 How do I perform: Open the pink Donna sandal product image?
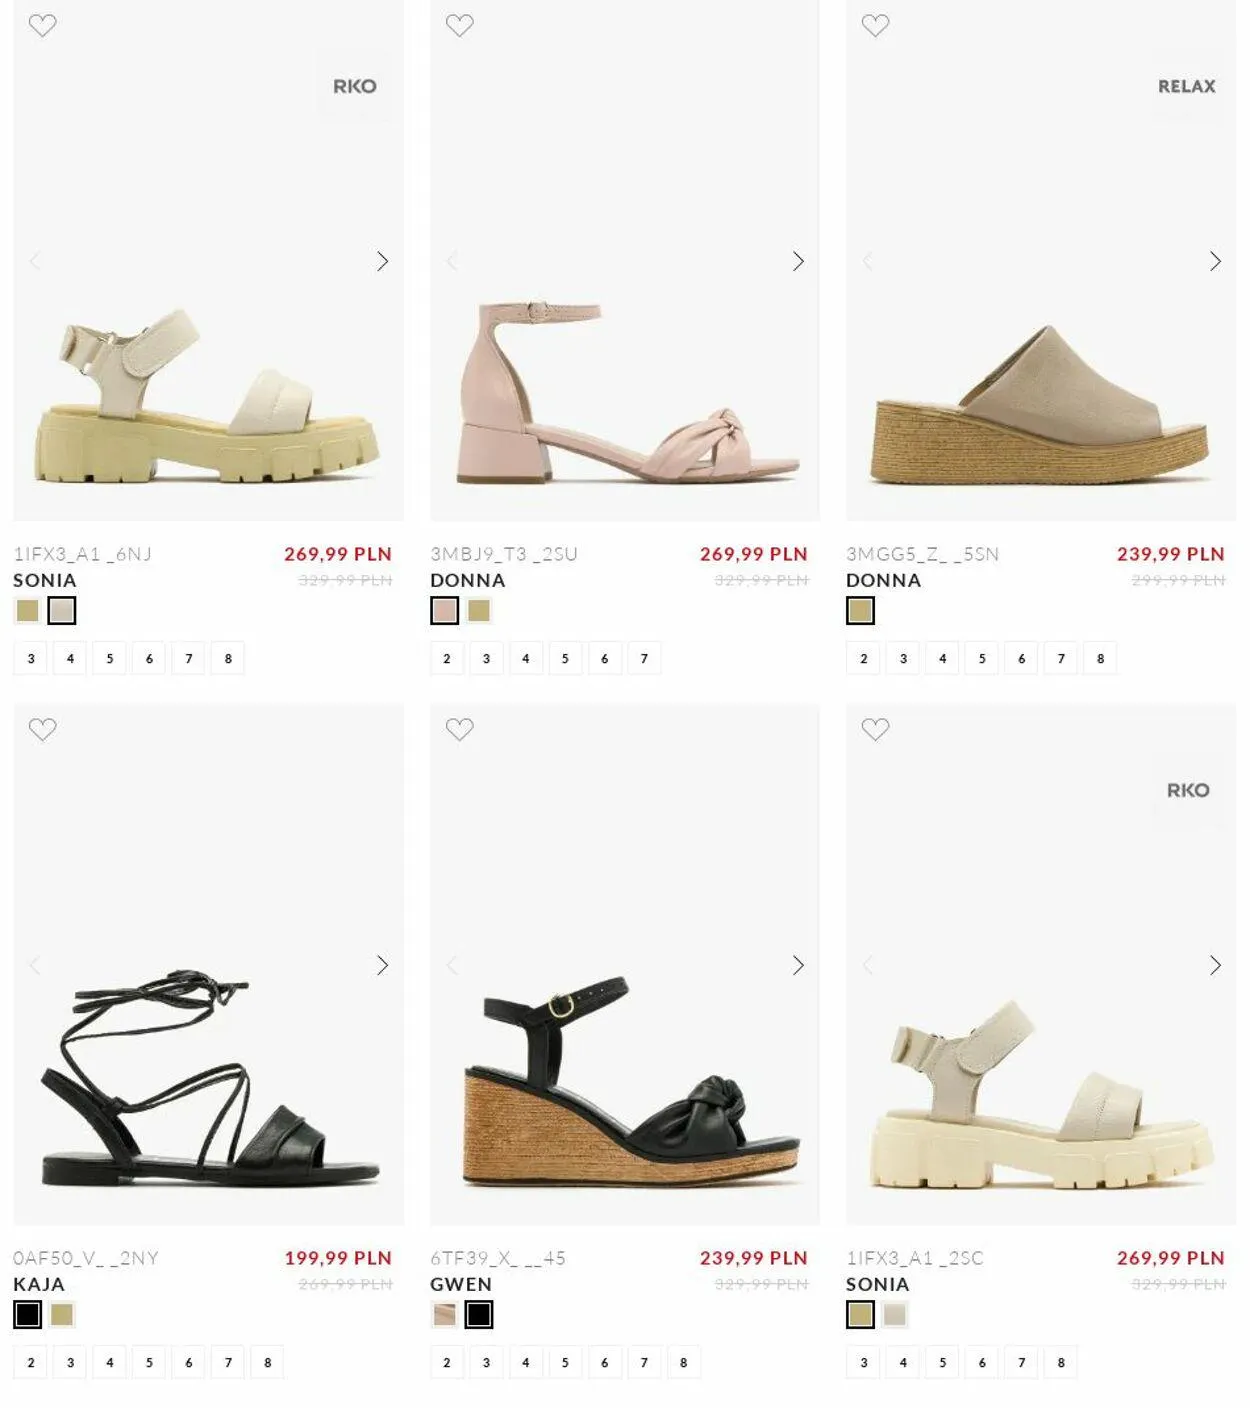[x=625, y=261]
